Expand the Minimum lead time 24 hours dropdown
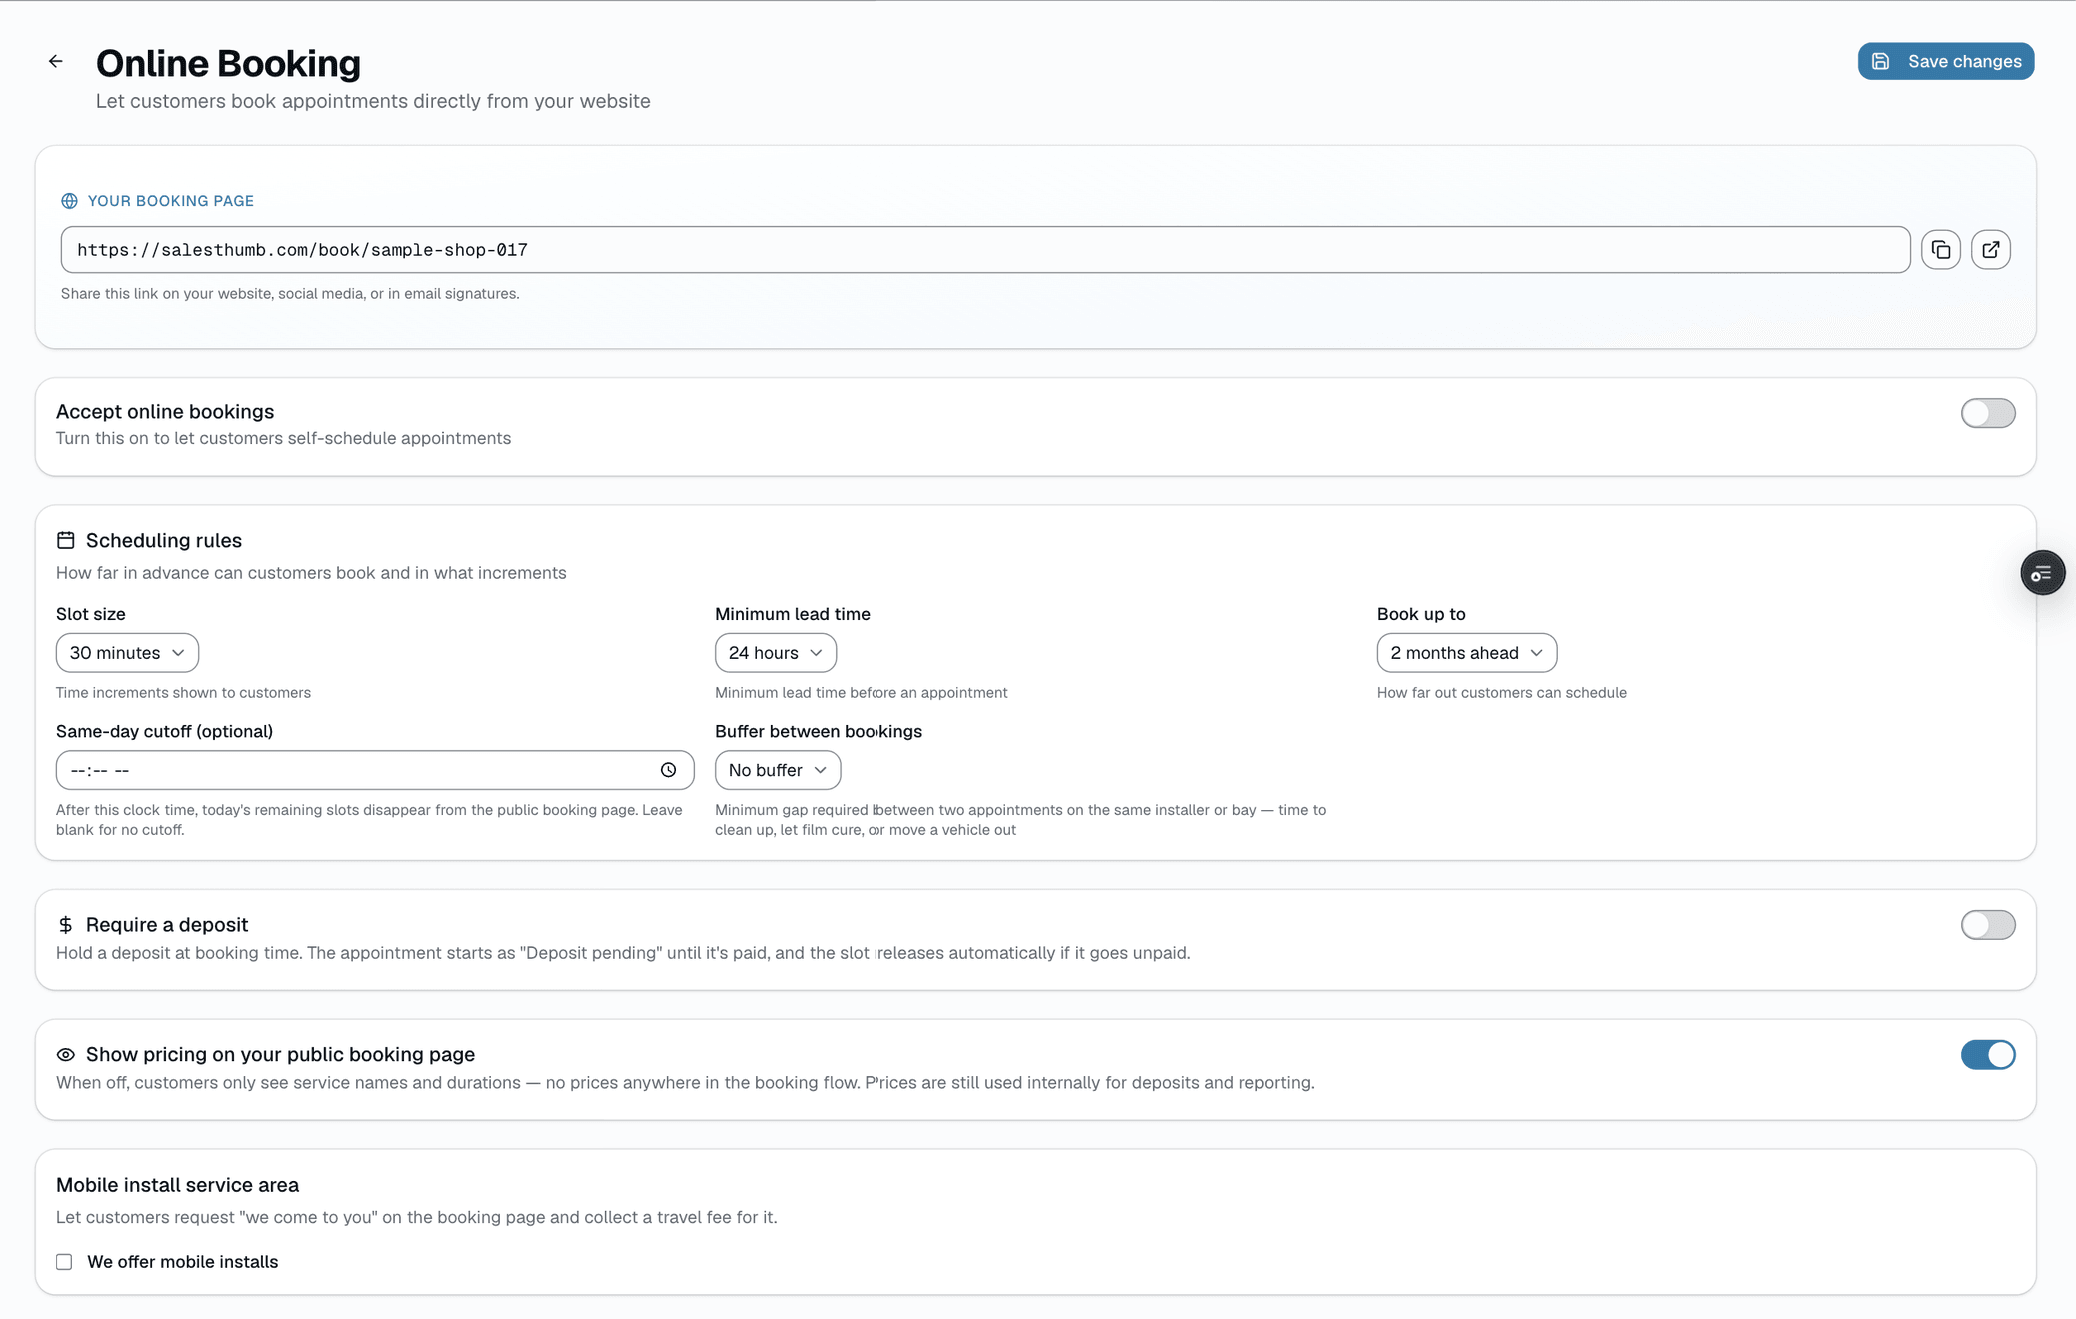 coord(775,653)
